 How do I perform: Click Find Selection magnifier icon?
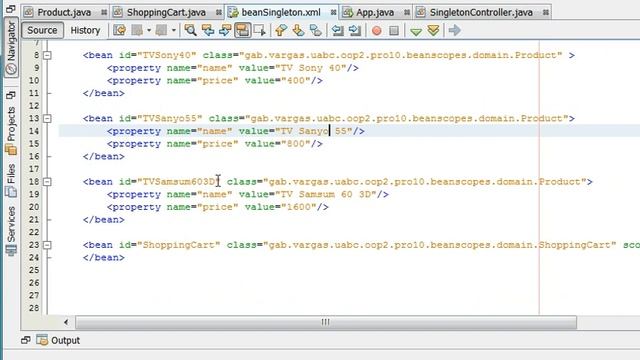click(191, 30)
